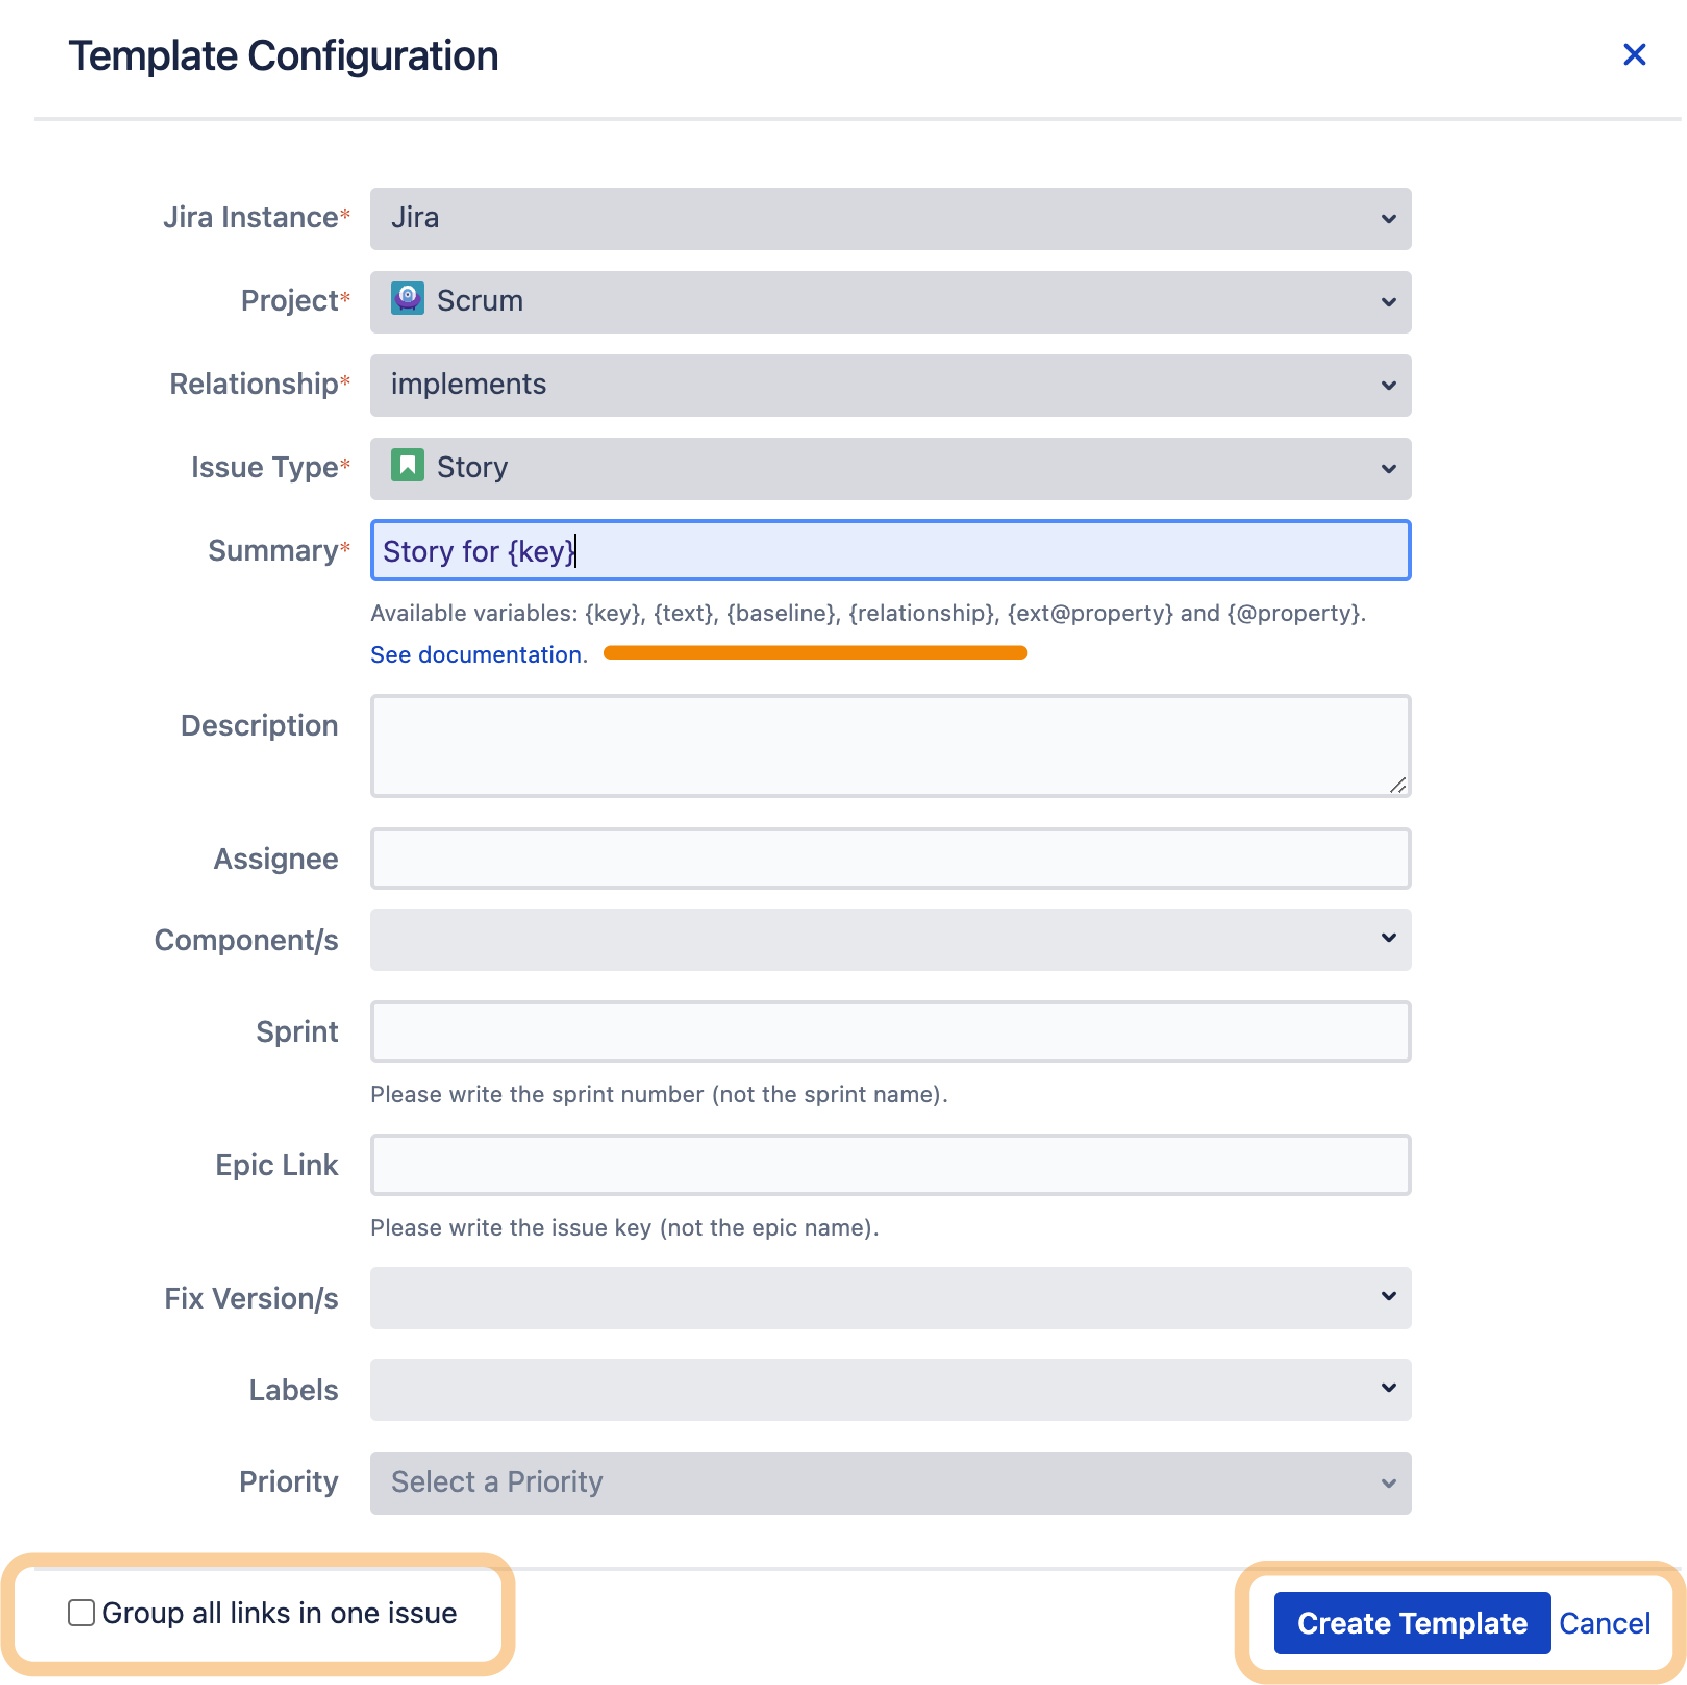1687x1685 pixels.
Task: Expand the Project dropdown
Action: click(x=890, y=301)
